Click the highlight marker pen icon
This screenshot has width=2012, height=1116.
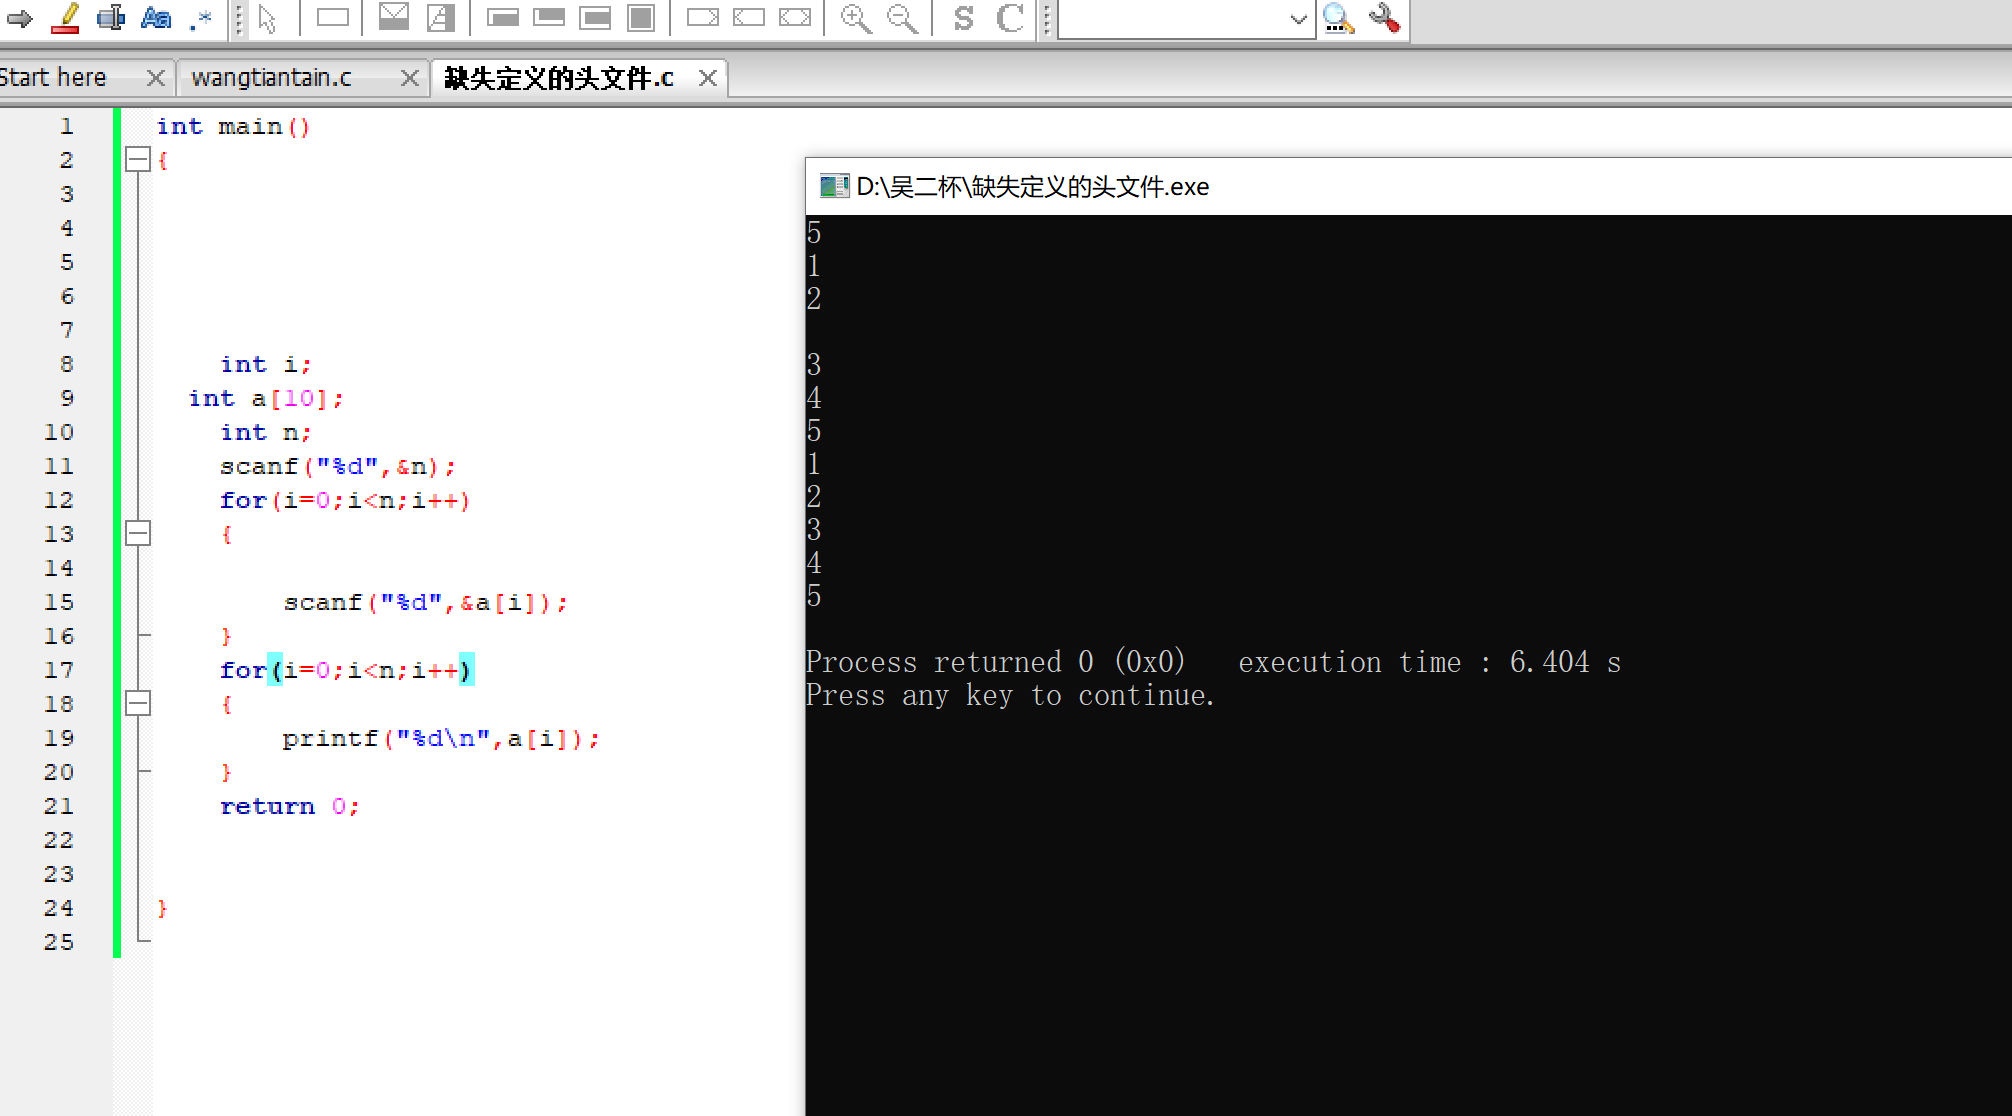pos(66,18)
